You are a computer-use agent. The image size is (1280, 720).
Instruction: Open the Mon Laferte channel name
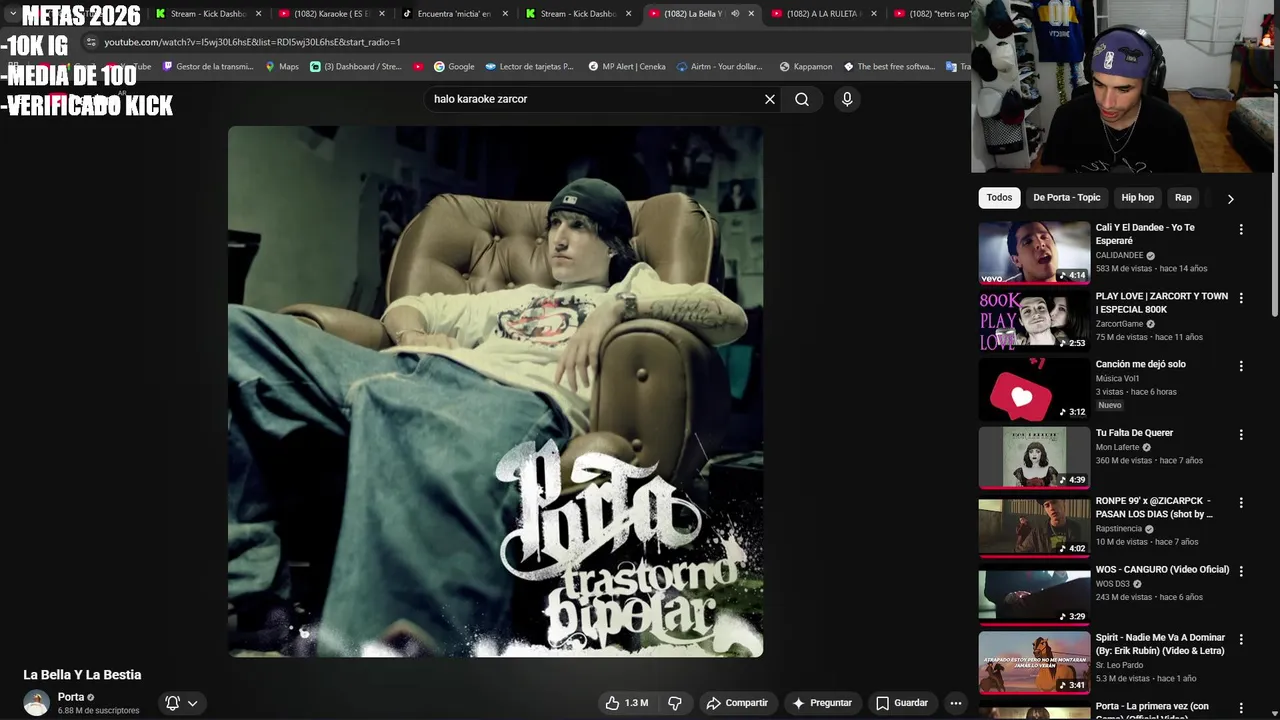[x=1117, y=447]
